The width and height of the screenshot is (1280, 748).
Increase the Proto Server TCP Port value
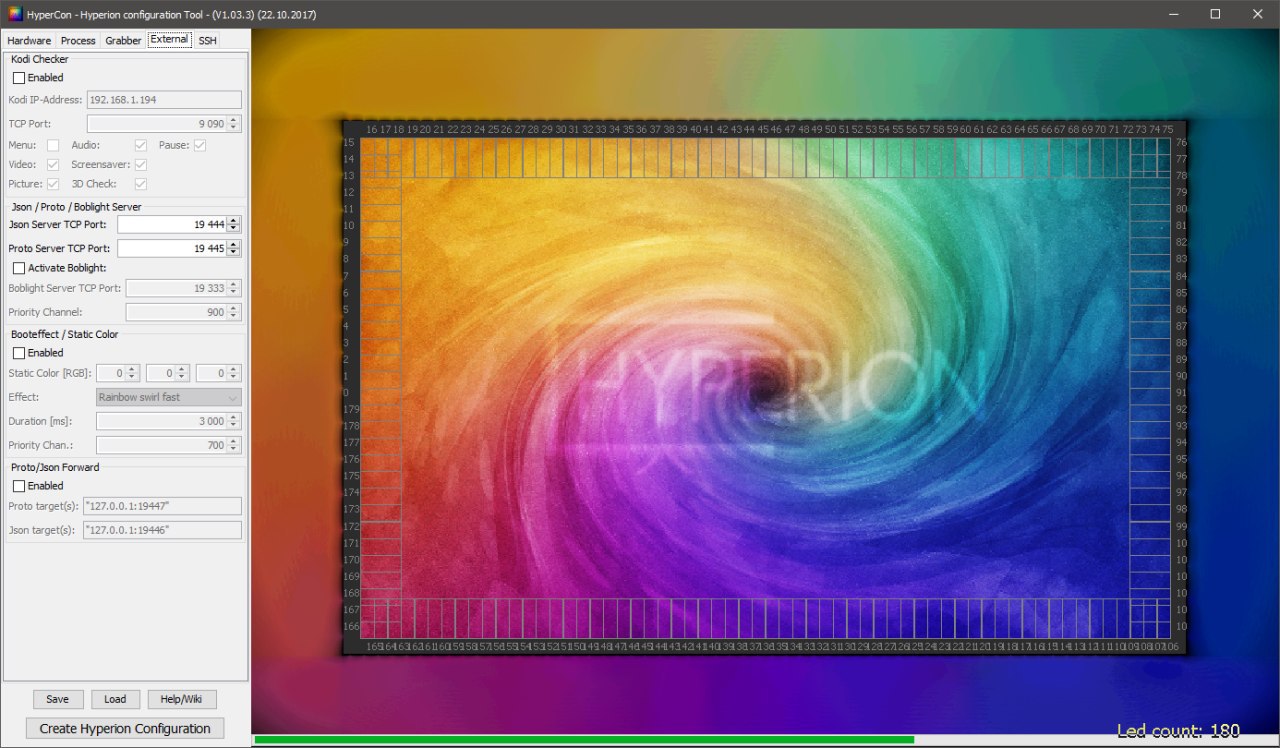coord(234,245)
